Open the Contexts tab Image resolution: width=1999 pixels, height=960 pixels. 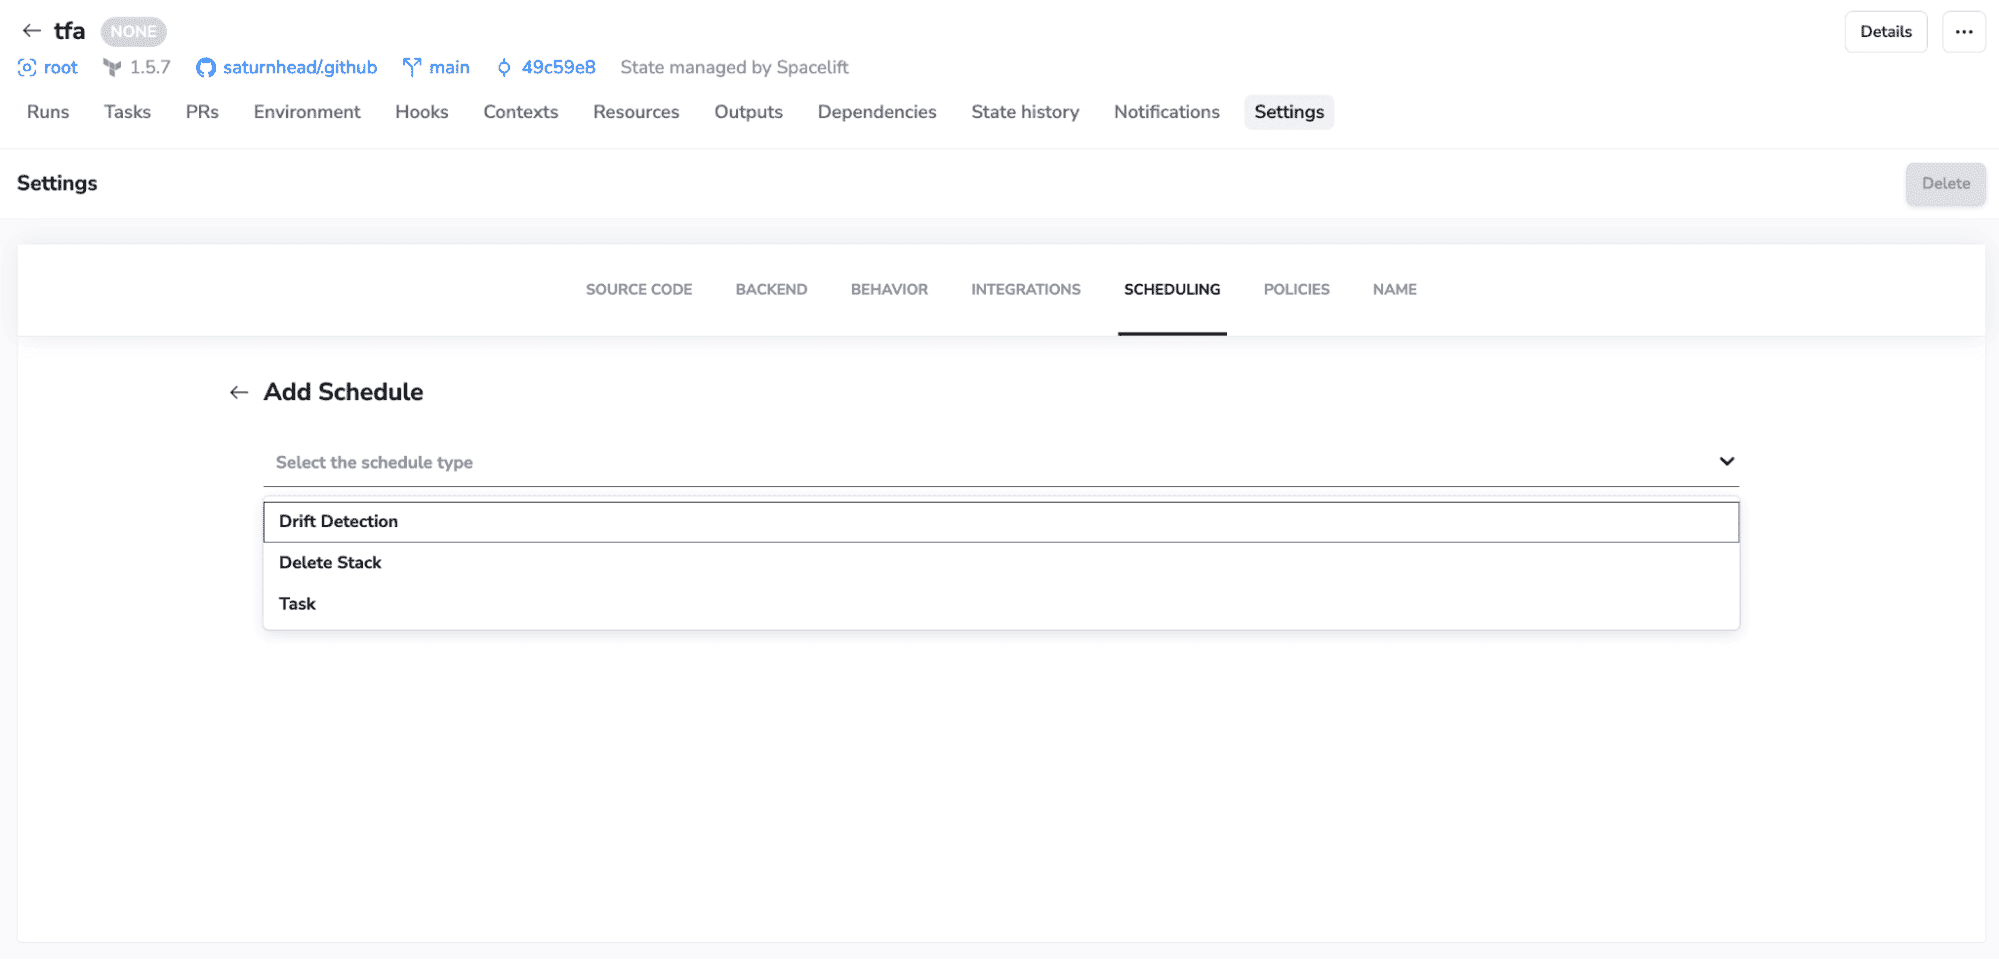point(521,112)
